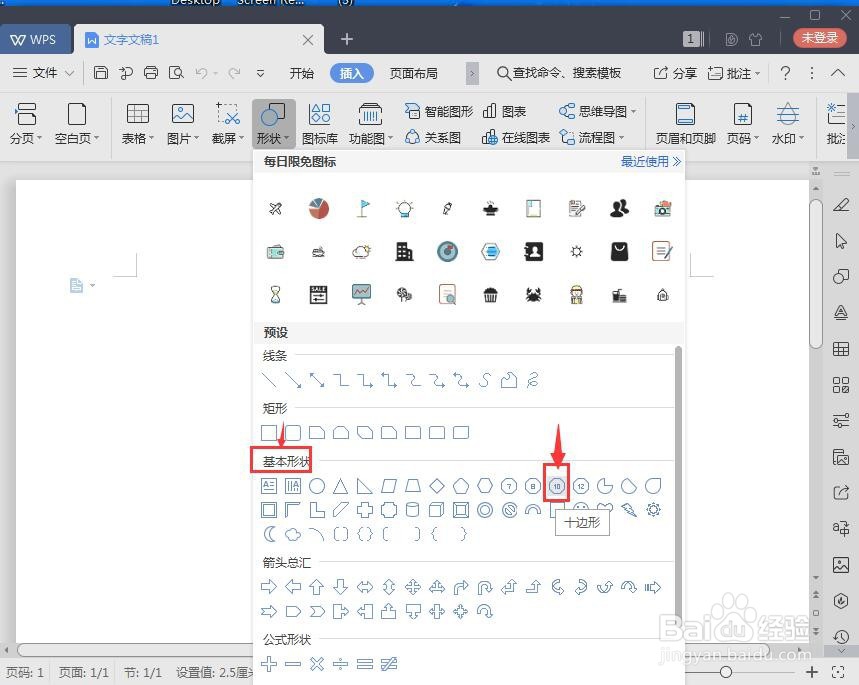Viewport: 859px width, 685px height.
Task: Click the 关系图 relationship diagram button
Action: pos(433,138)
